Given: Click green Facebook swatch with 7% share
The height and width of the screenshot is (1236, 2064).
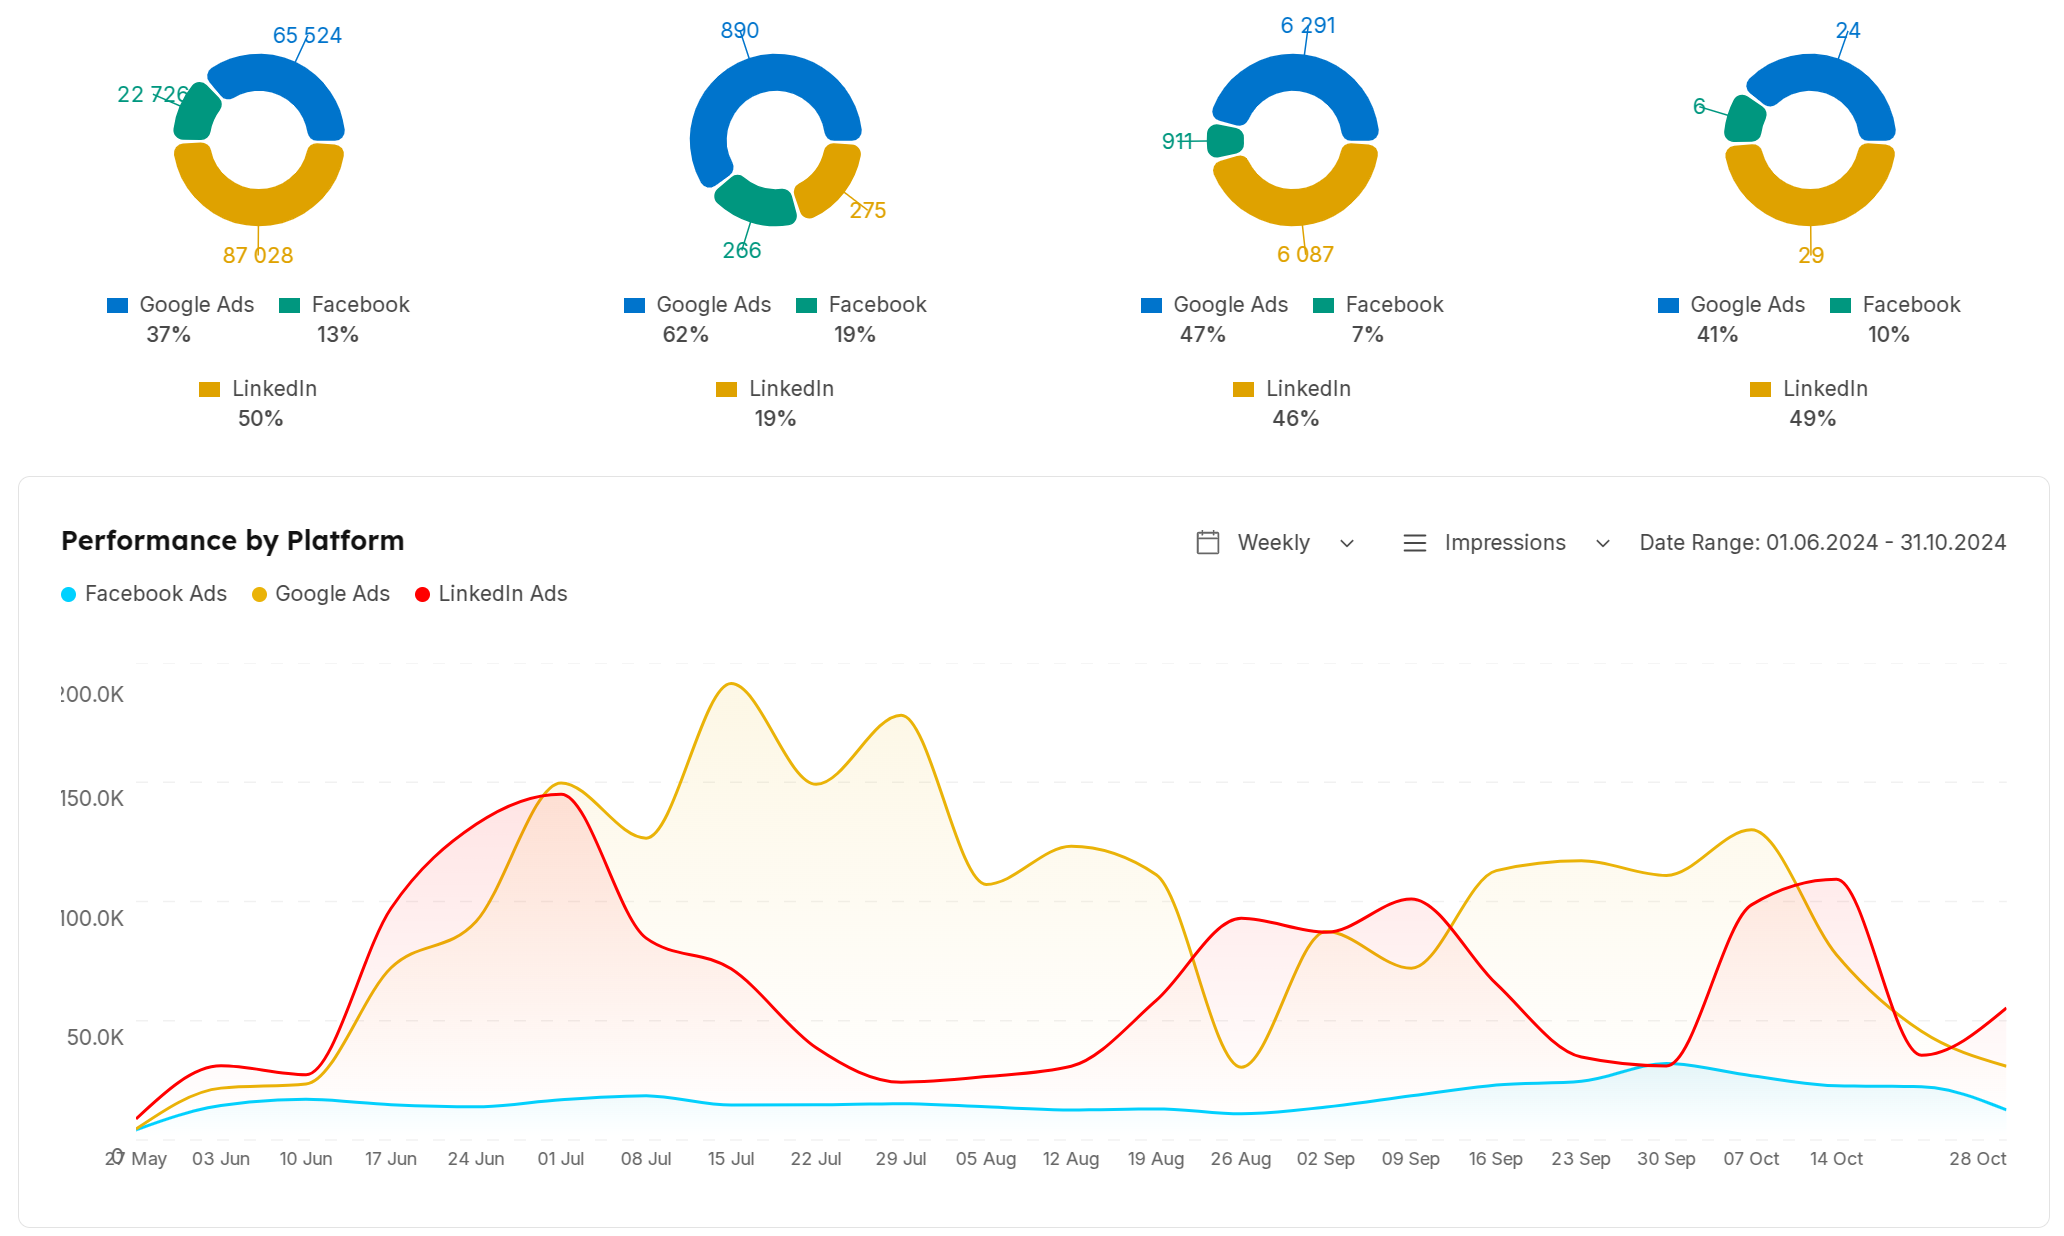Looking at the screenshot, I should 1323,305.
